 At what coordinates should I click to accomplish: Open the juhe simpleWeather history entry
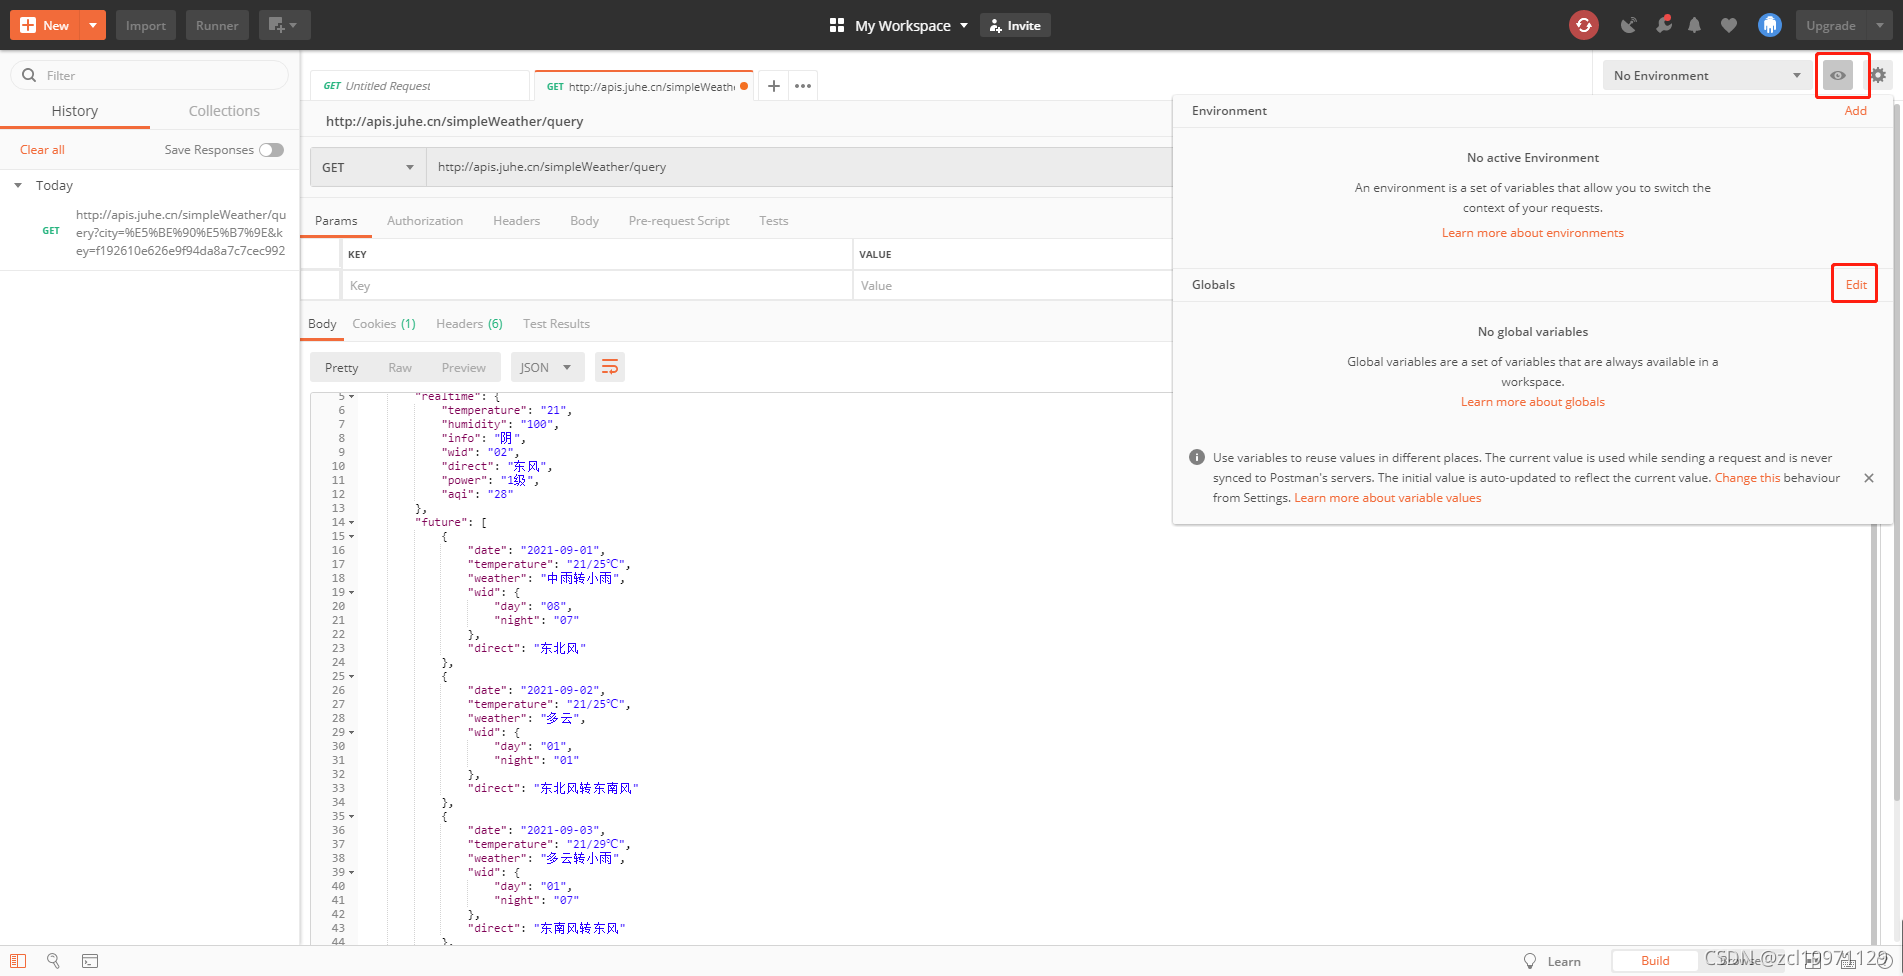(180, 233)
